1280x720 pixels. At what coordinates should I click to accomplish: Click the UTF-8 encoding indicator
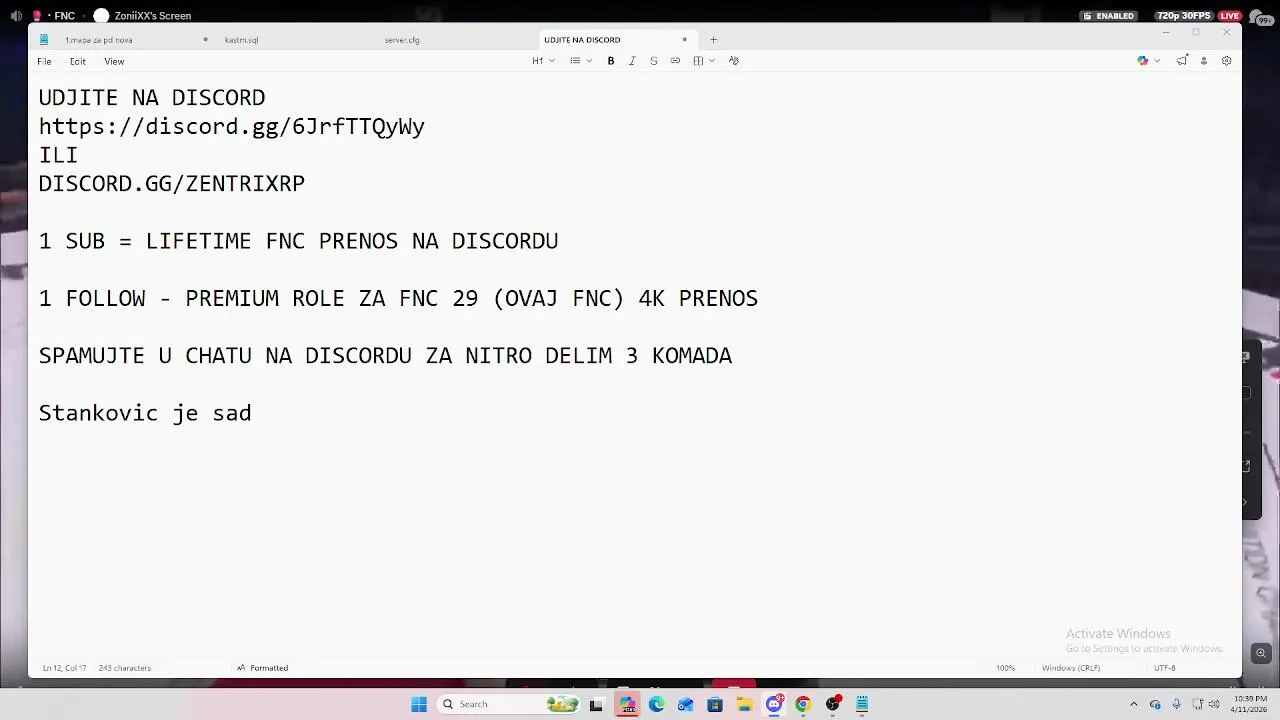coord(1164,668)
